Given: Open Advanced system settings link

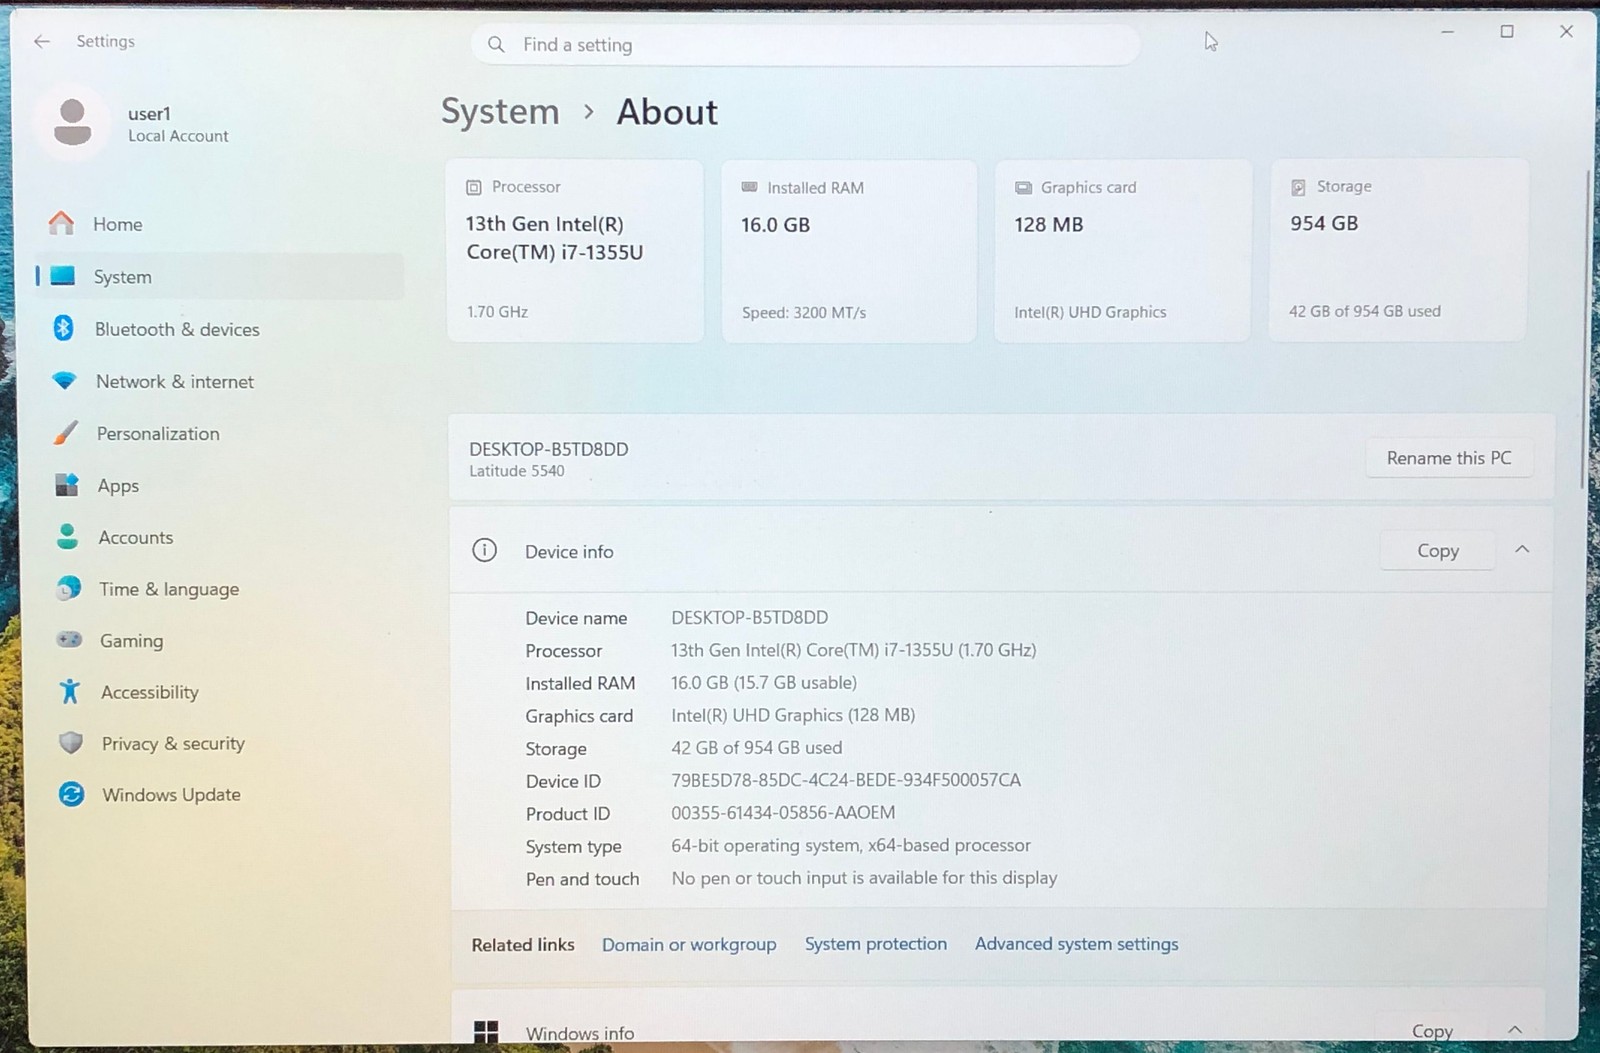Looking at the screenshot, I should [x=1077, y=944].
